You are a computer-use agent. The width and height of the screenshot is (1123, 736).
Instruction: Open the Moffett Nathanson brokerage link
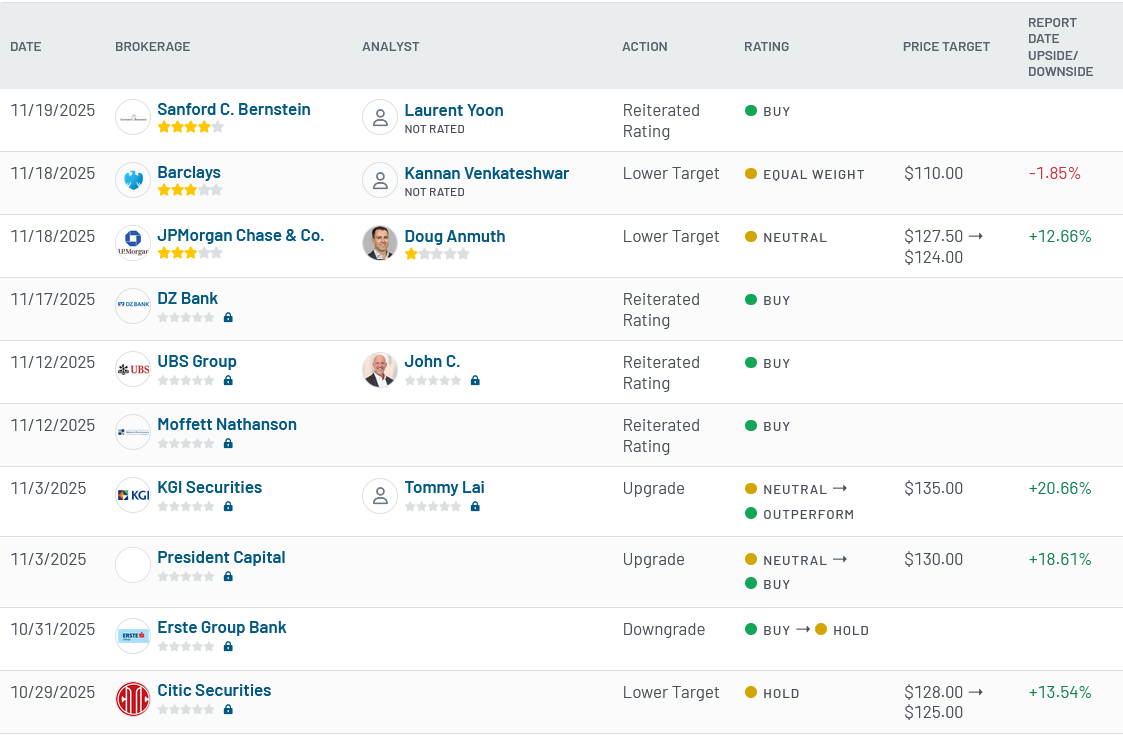pyautogui.click(x=227, y=425)
